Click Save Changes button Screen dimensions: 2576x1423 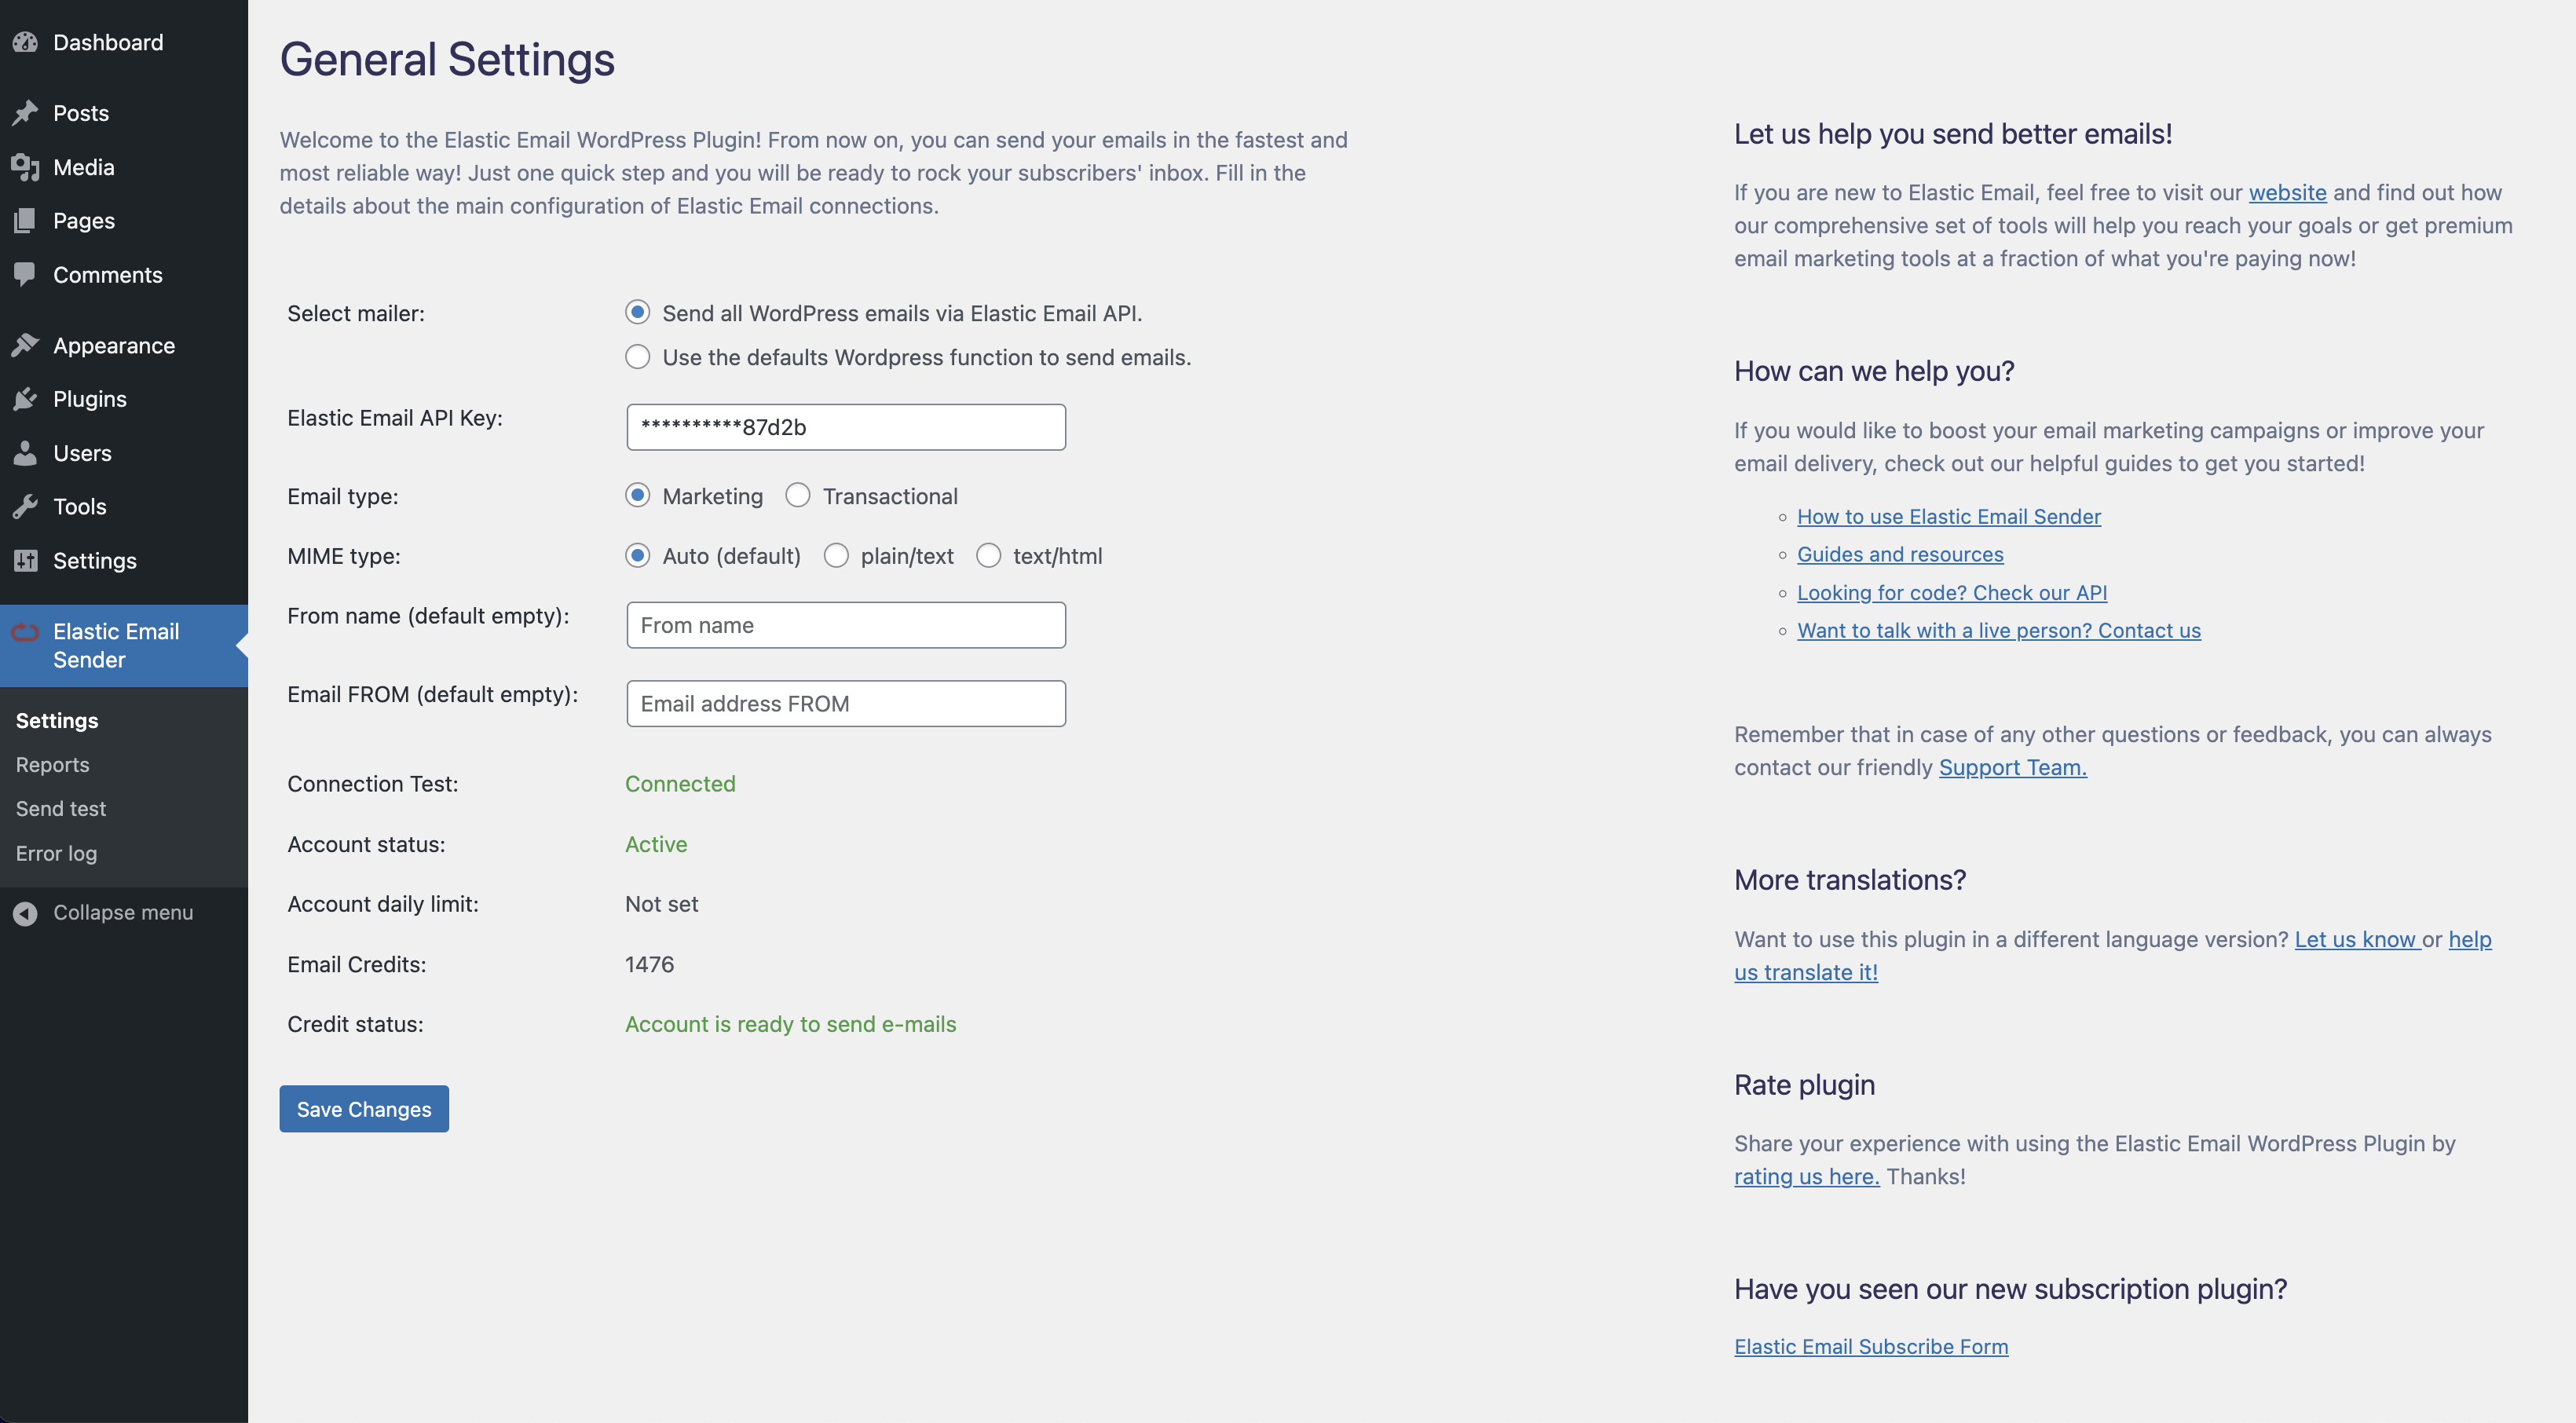pyautogui.click(x=363, y=1107)
